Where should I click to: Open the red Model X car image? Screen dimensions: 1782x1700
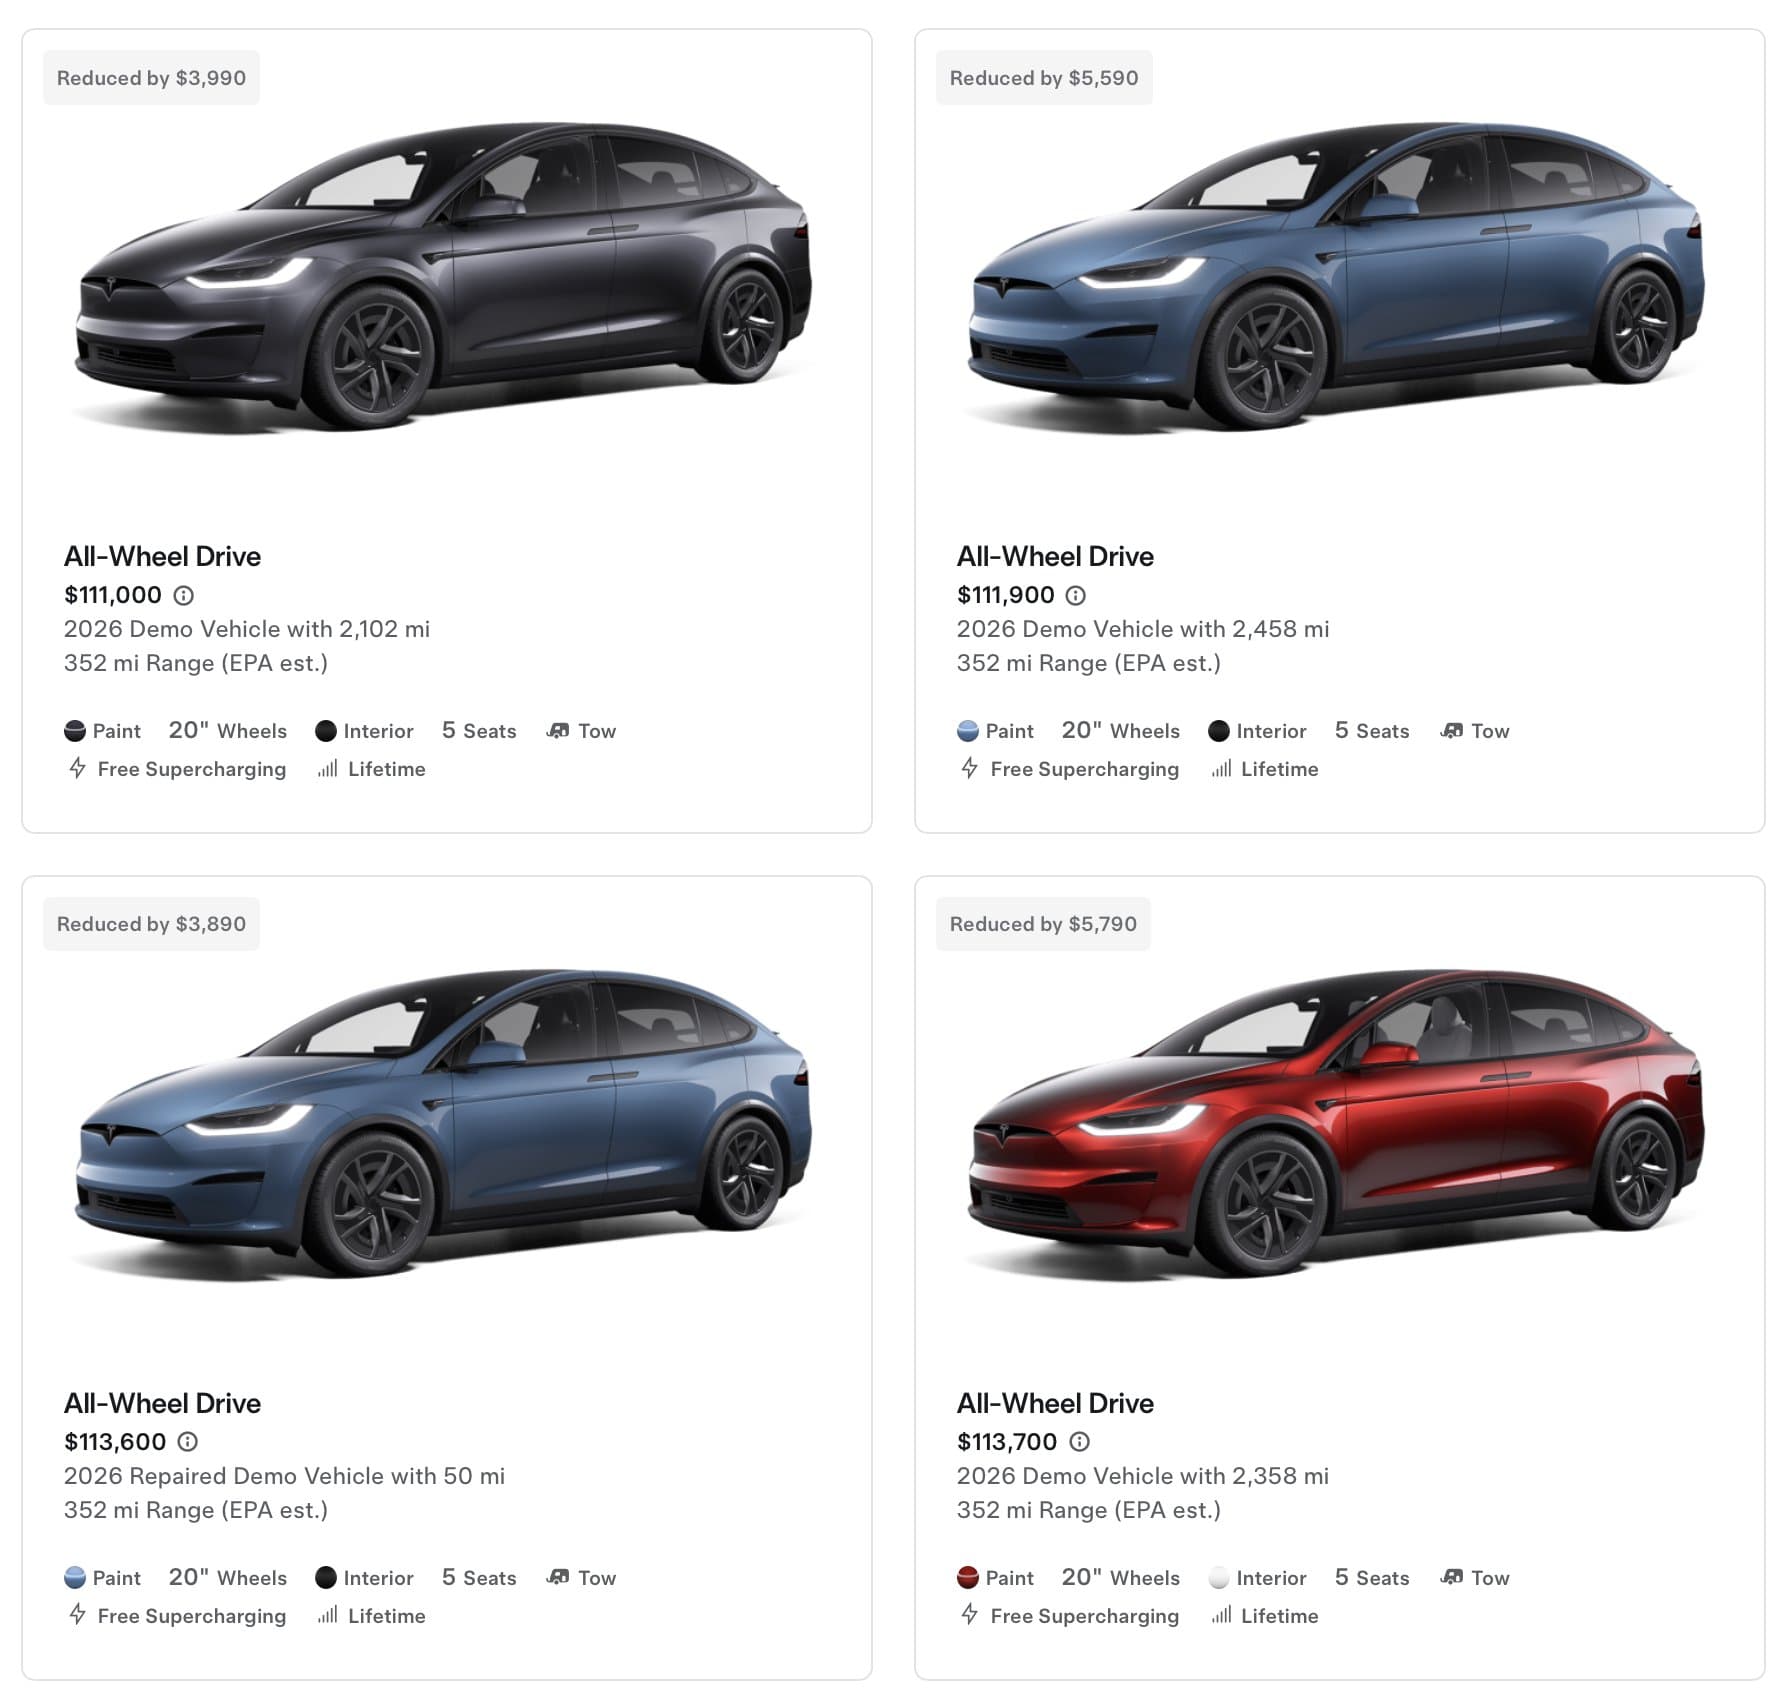(x=1337, y=1124)
